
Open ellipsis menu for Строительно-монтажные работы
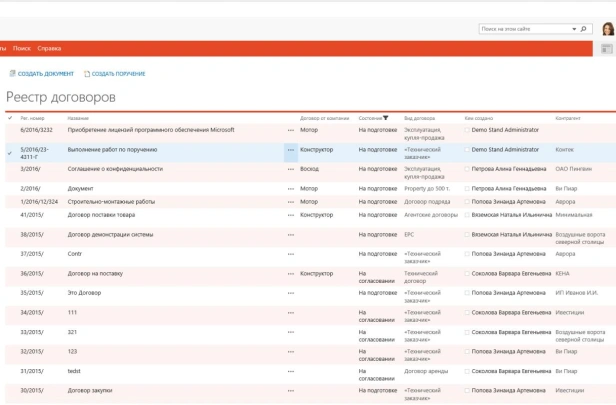coord(291,202)
